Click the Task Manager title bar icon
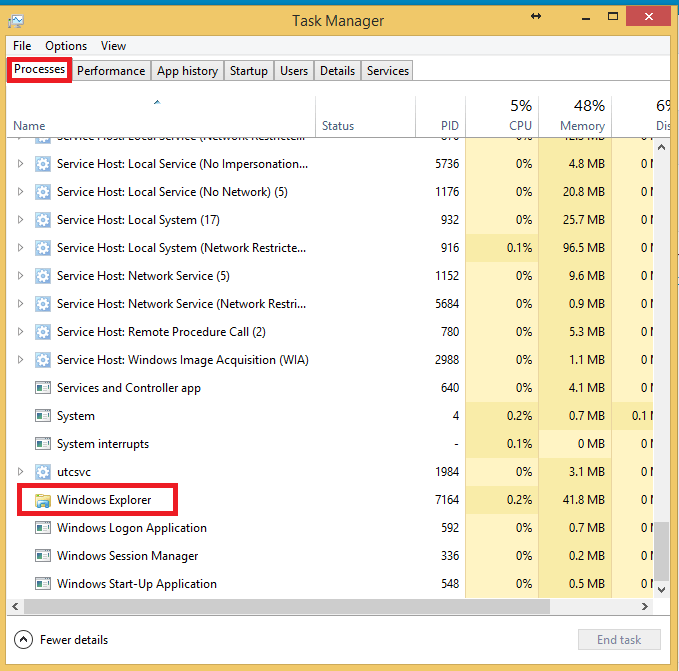Screen dimensions: 679x671 [16, 20]
